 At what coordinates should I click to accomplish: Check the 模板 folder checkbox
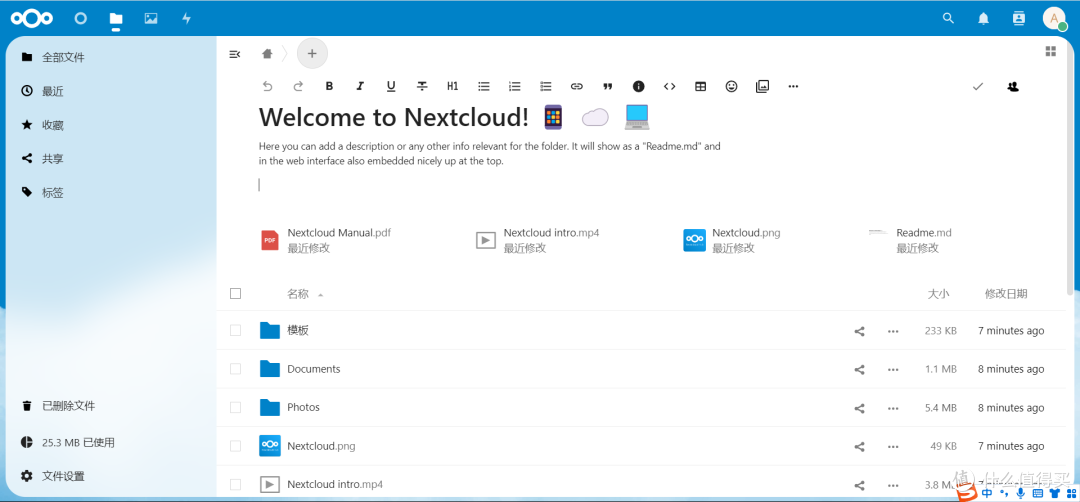236,331
